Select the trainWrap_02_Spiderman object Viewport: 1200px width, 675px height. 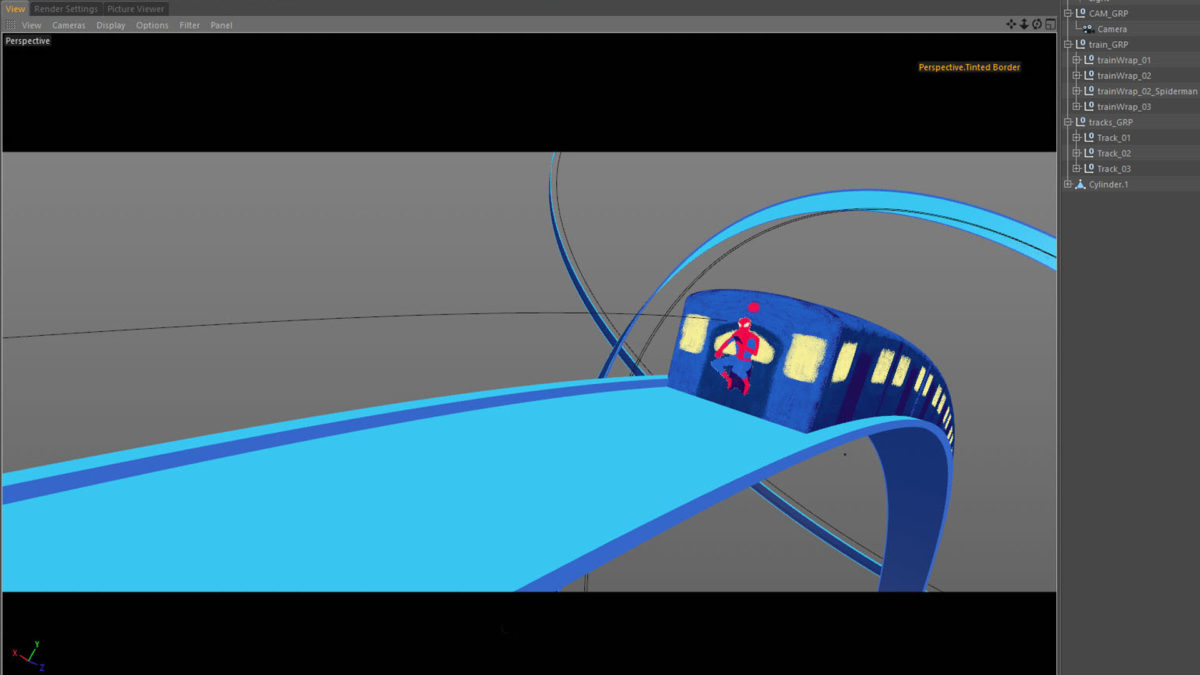click(1146, 91)
